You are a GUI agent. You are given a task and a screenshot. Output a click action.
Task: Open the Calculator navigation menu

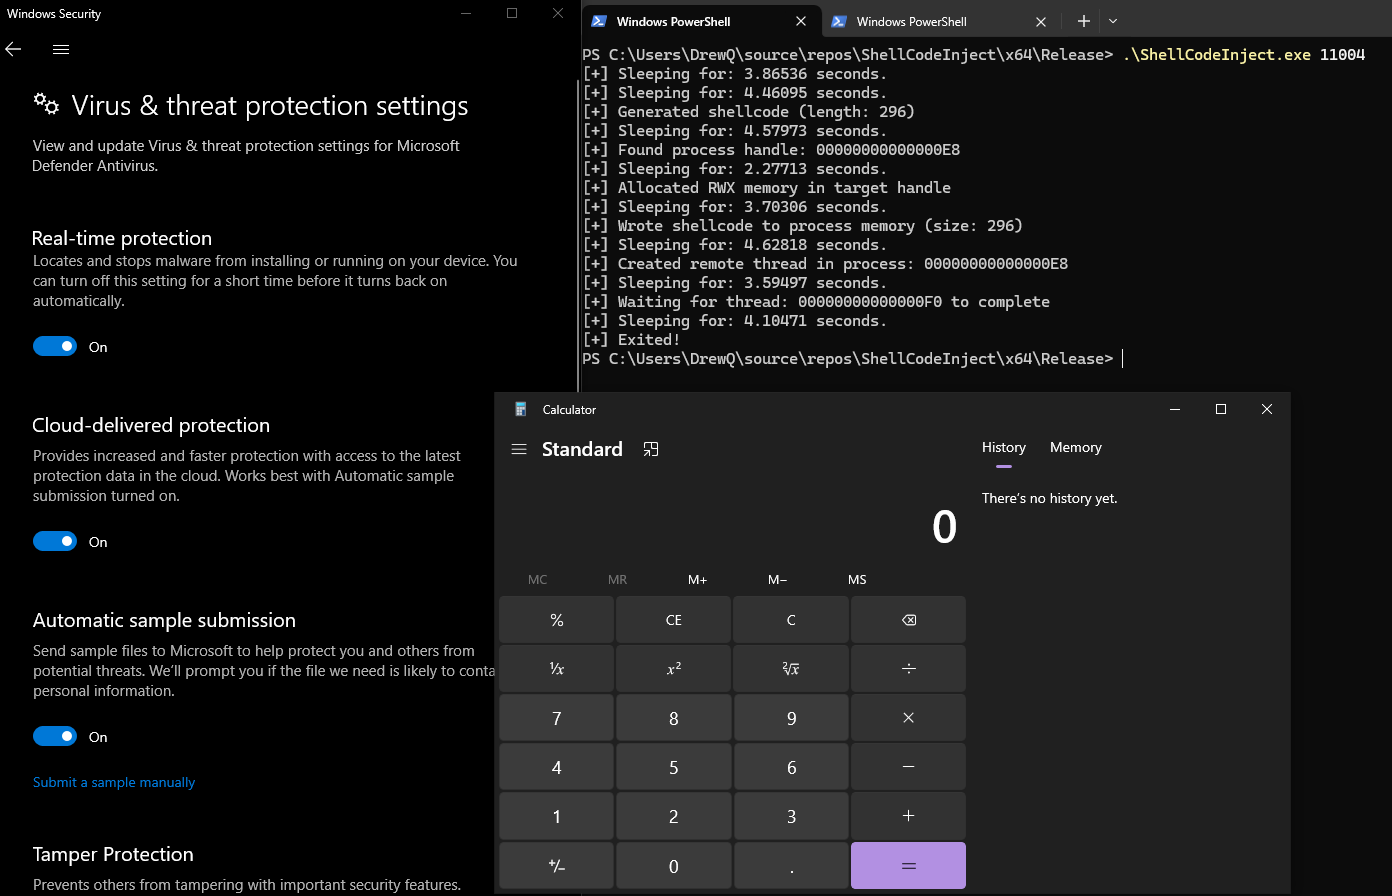[519, 449]
